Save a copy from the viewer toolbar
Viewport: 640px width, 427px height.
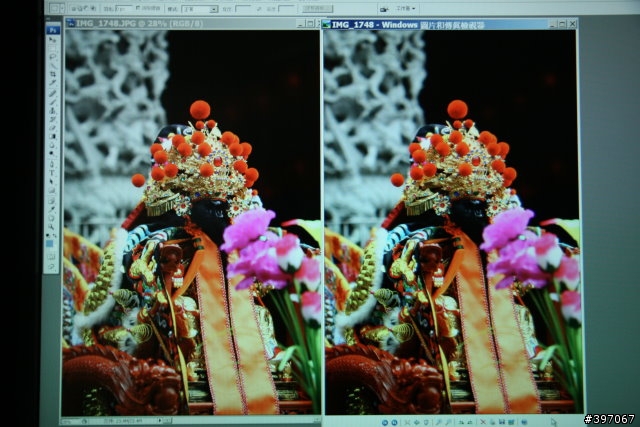click(502, 422)
